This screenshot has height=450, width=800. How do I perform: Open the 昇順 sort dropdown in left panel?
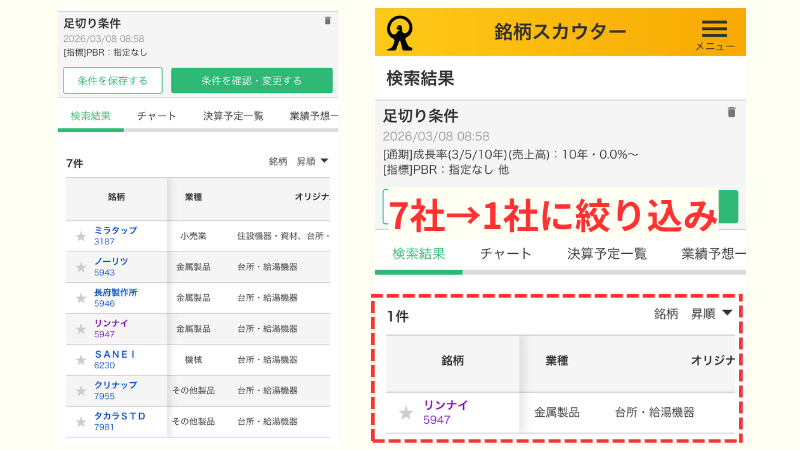(312, 161)
